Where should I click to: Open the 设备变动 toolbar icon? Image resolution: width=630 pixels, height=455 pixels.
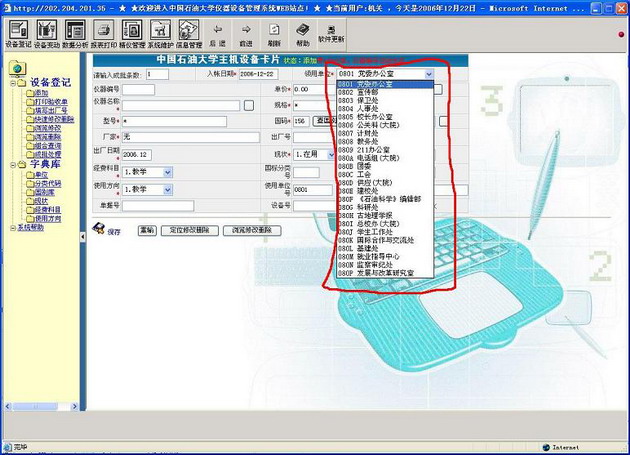(x=46, y=32)
